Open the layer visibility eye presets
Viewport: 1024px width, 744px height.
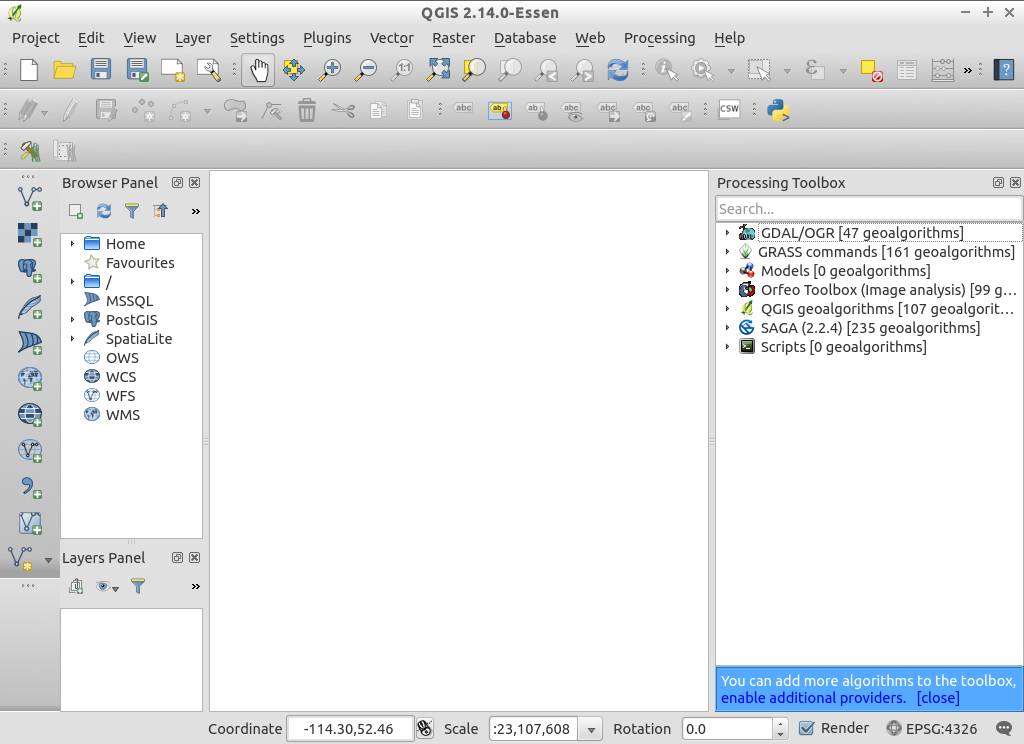pyautogui.click(x=106, y=587)
